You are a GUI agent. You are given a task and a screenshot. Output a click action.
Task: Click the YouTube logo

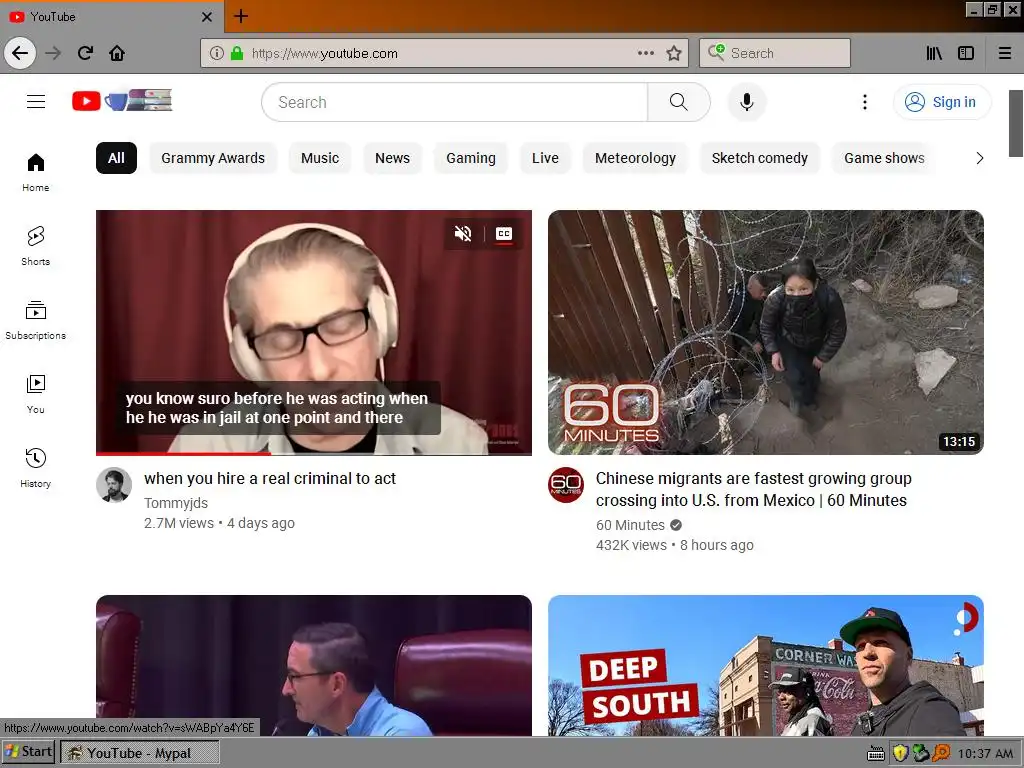click(x=122, y=101)
